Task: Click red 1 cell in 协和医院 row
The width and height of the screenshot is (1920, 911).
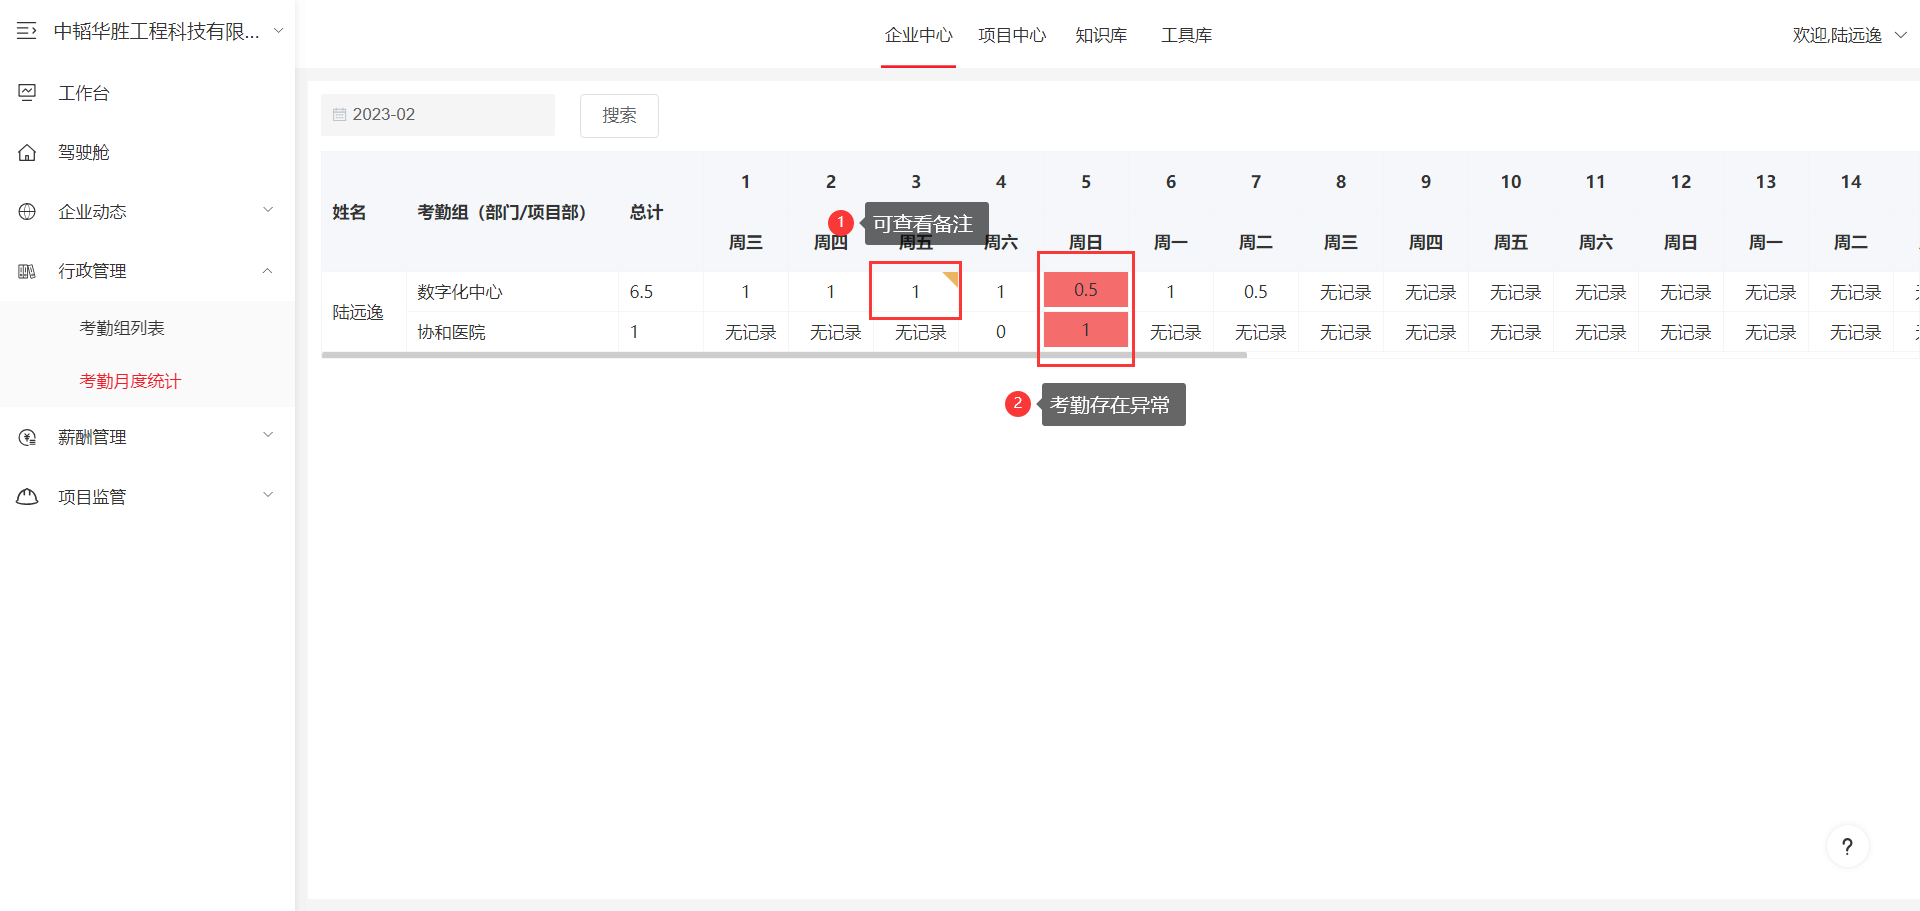Action: (x=1086, y=330)
